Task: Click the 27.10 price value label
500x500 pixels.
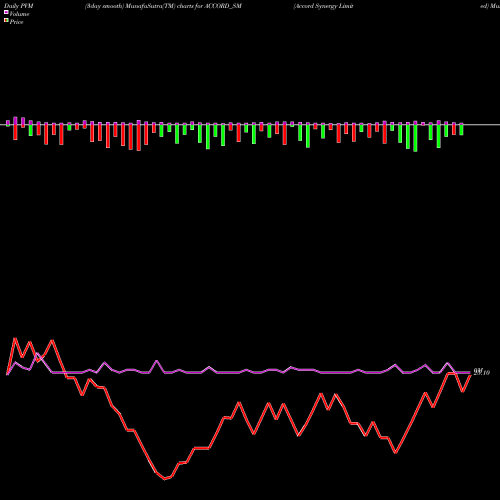Action: click(x=482, y=372)
